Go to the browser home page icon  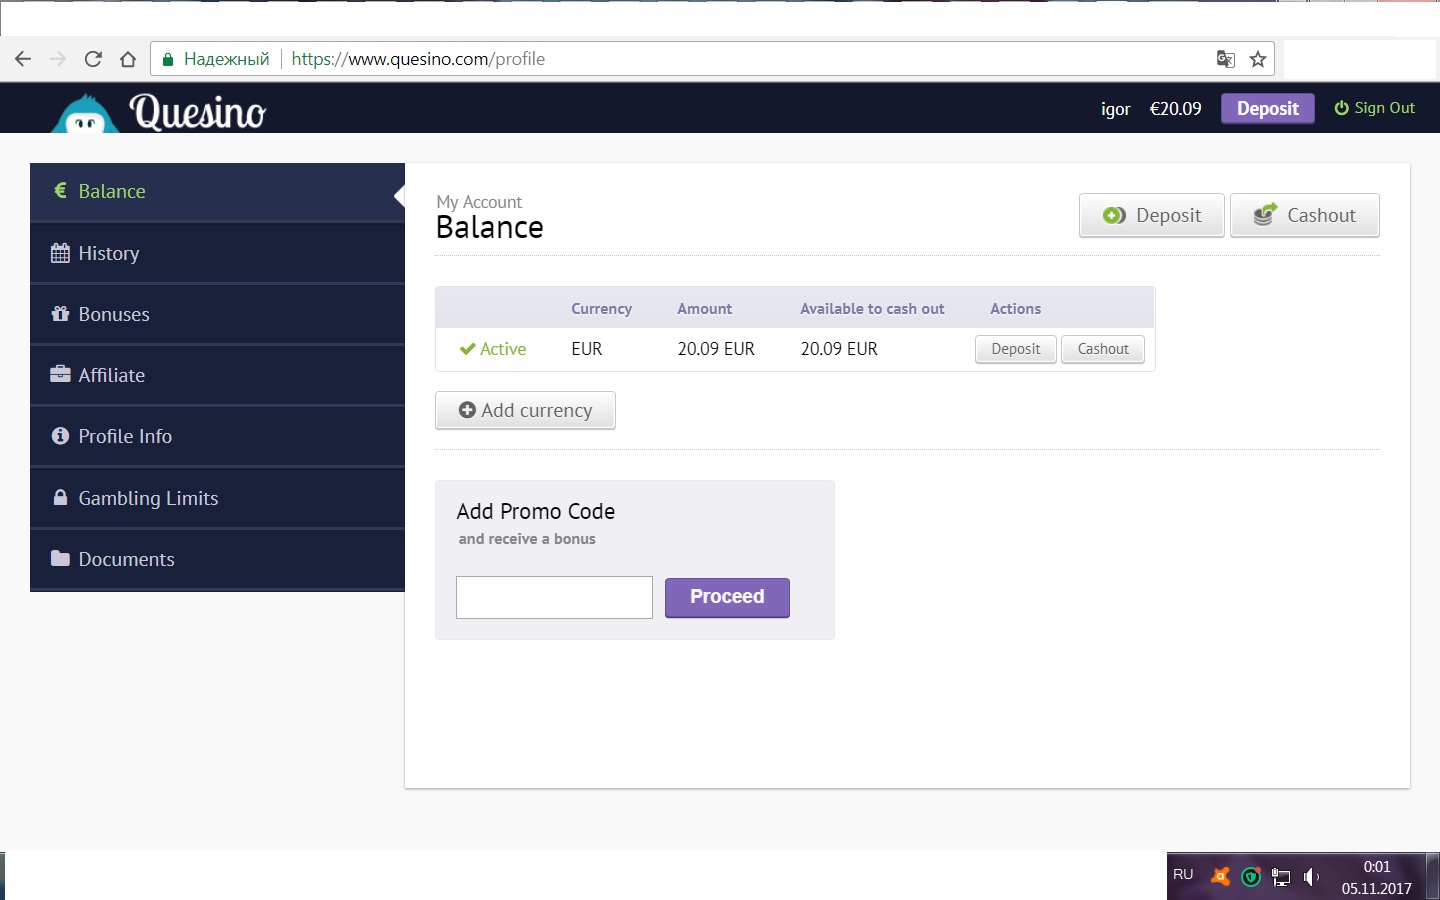pyautogui.click(x=128, y=59)
